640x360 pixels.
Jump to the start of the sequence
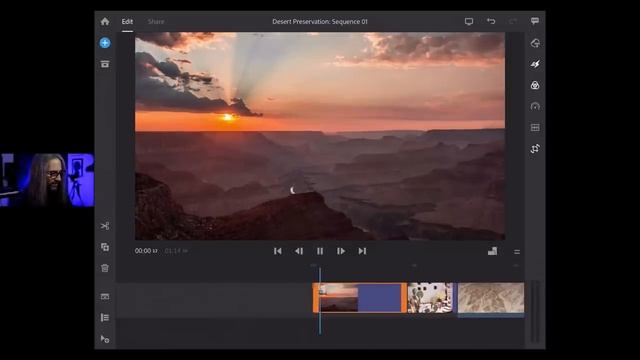coord(278,251)
